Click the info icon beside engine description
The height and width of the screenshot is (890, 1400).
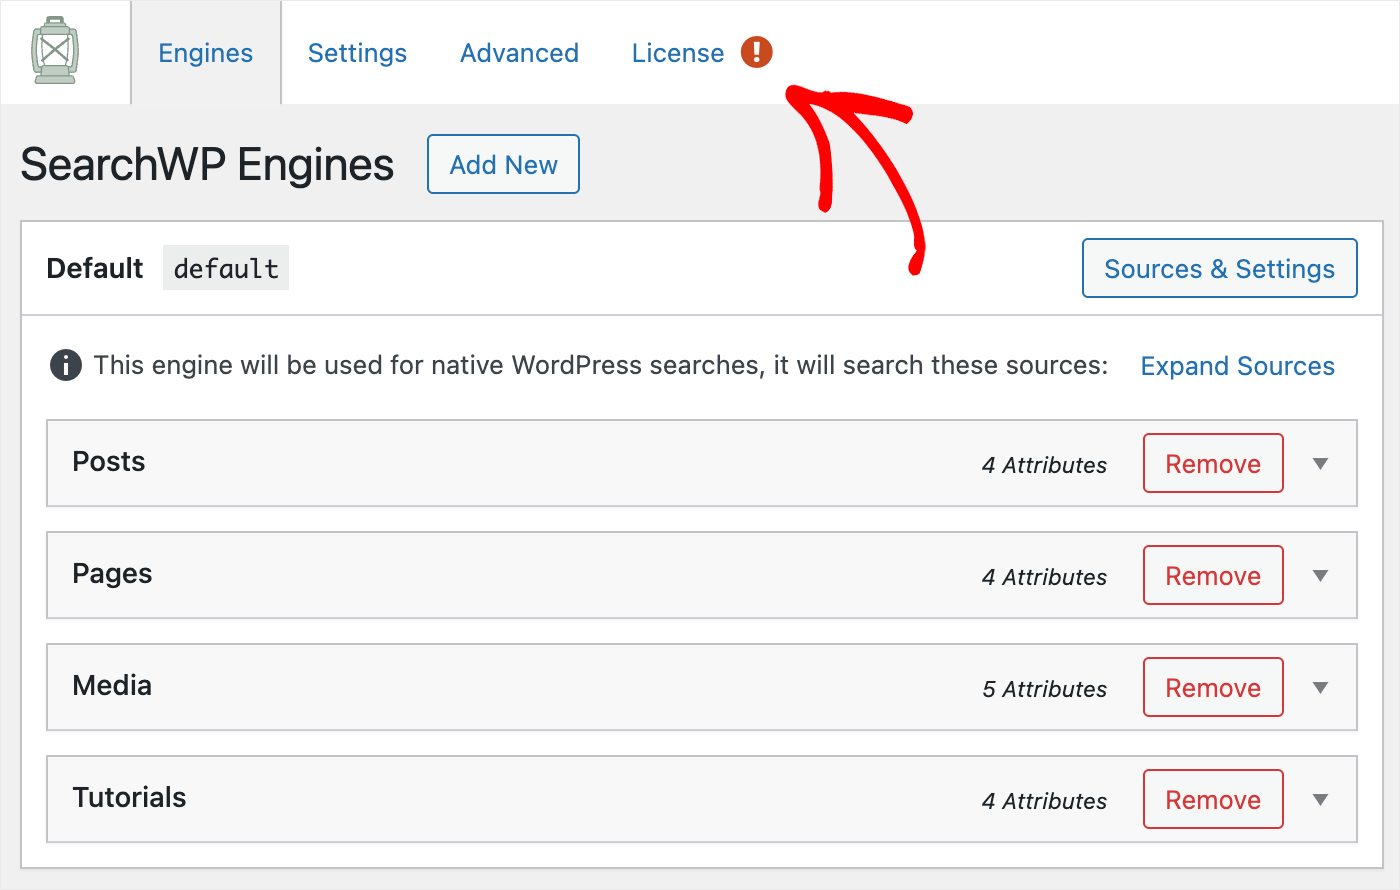coord(66,365)
